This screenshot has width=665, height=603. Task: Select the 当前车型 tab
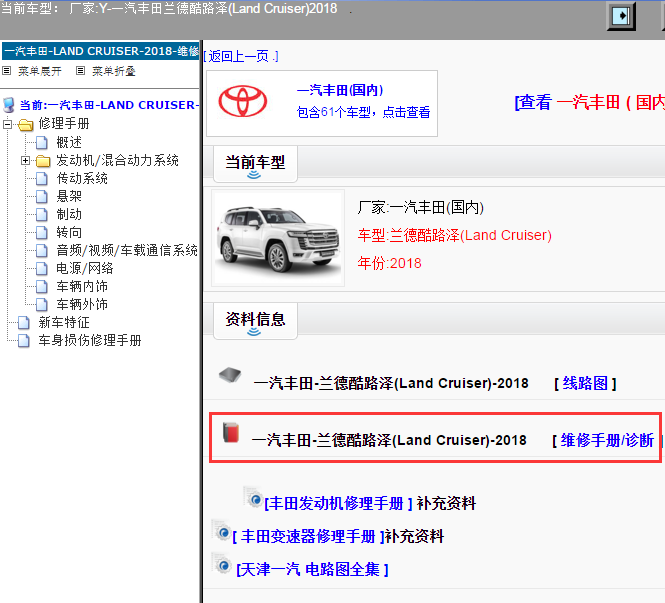(x=255, y=164)
